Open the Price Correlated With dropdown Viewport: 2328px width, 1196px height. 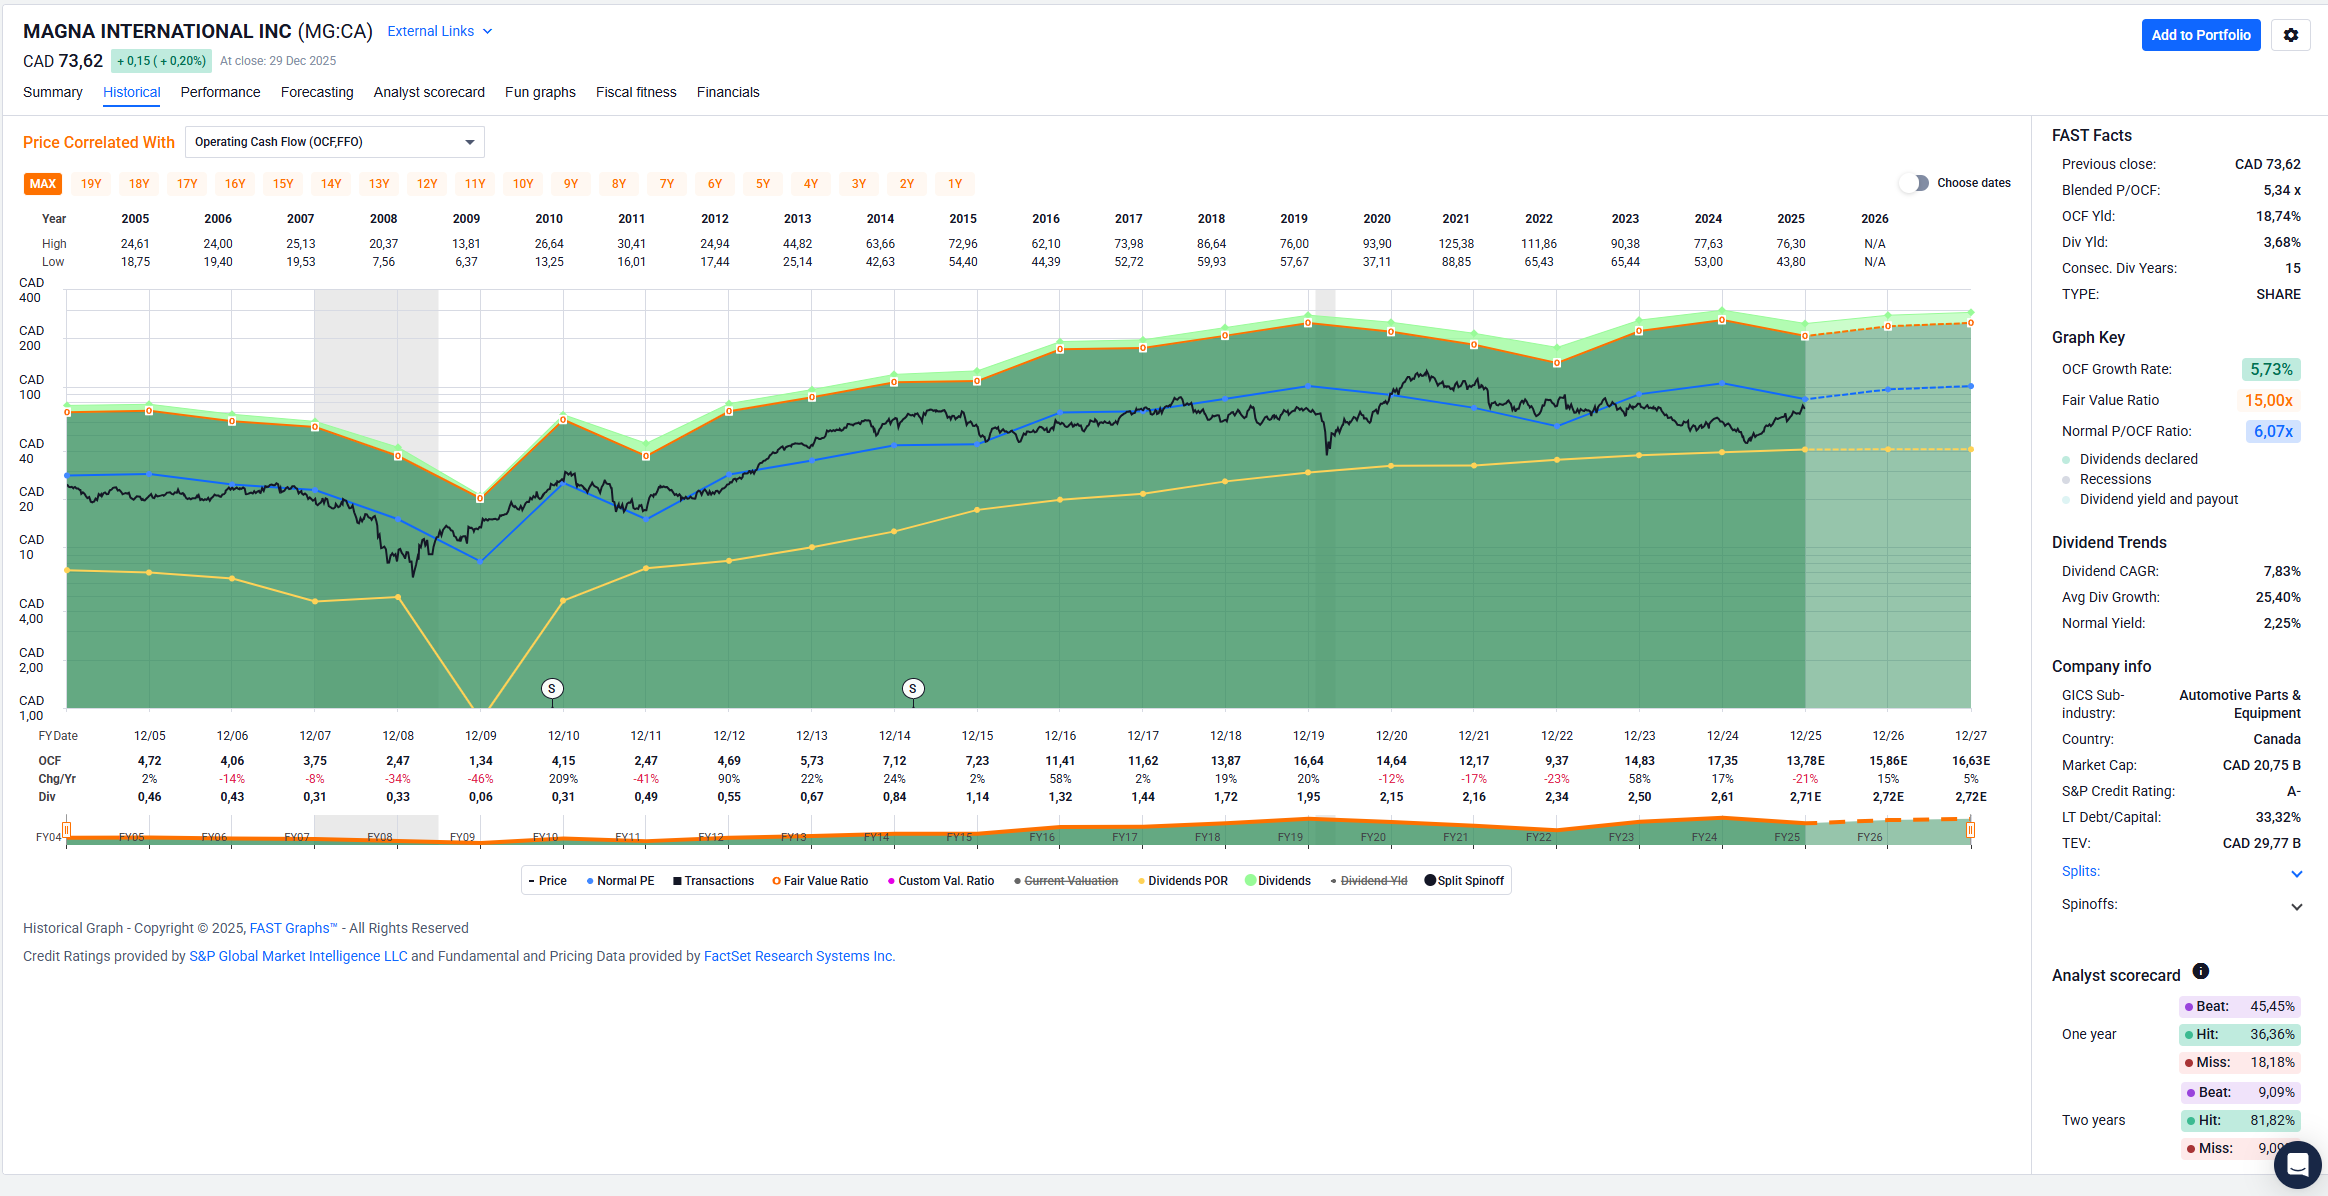click(334, 142)
